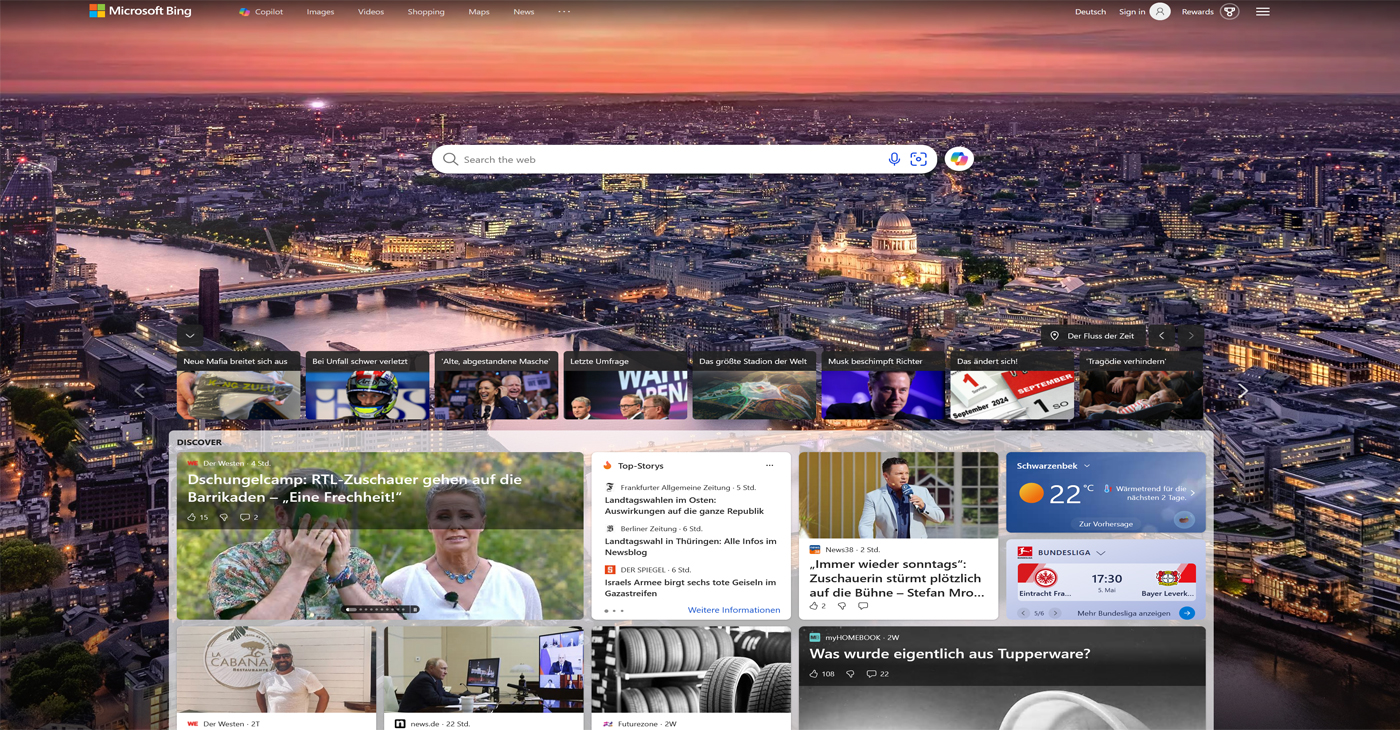Click the Sign in profile avatar
This screenshot has width=1400, height=730.
[x=1160, y=12]
